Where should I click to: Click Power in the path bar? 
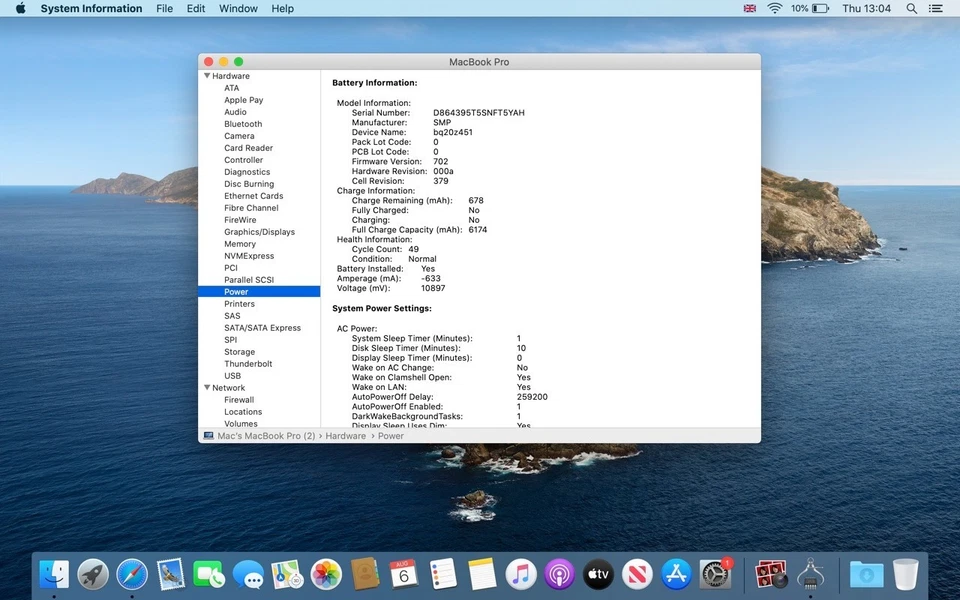(391, 436)
